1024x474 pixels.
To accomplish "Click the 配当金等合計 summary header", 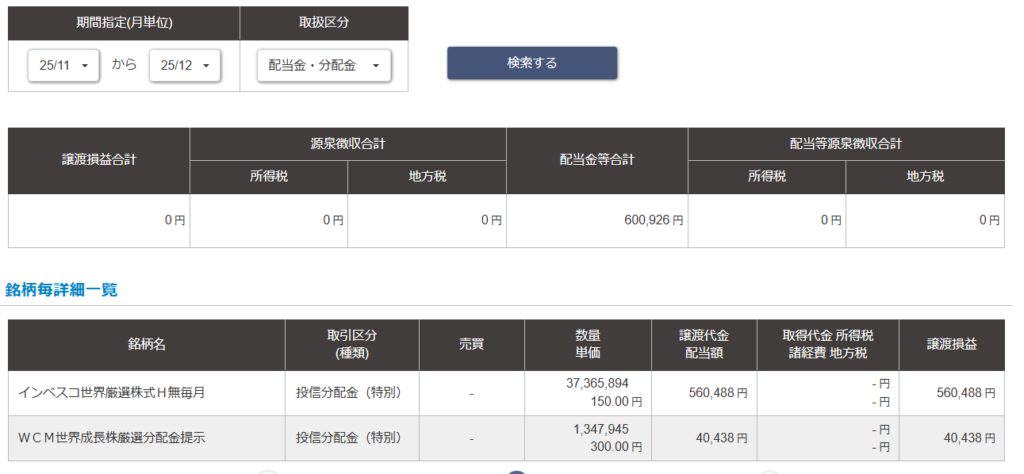I will coord(597,160).
